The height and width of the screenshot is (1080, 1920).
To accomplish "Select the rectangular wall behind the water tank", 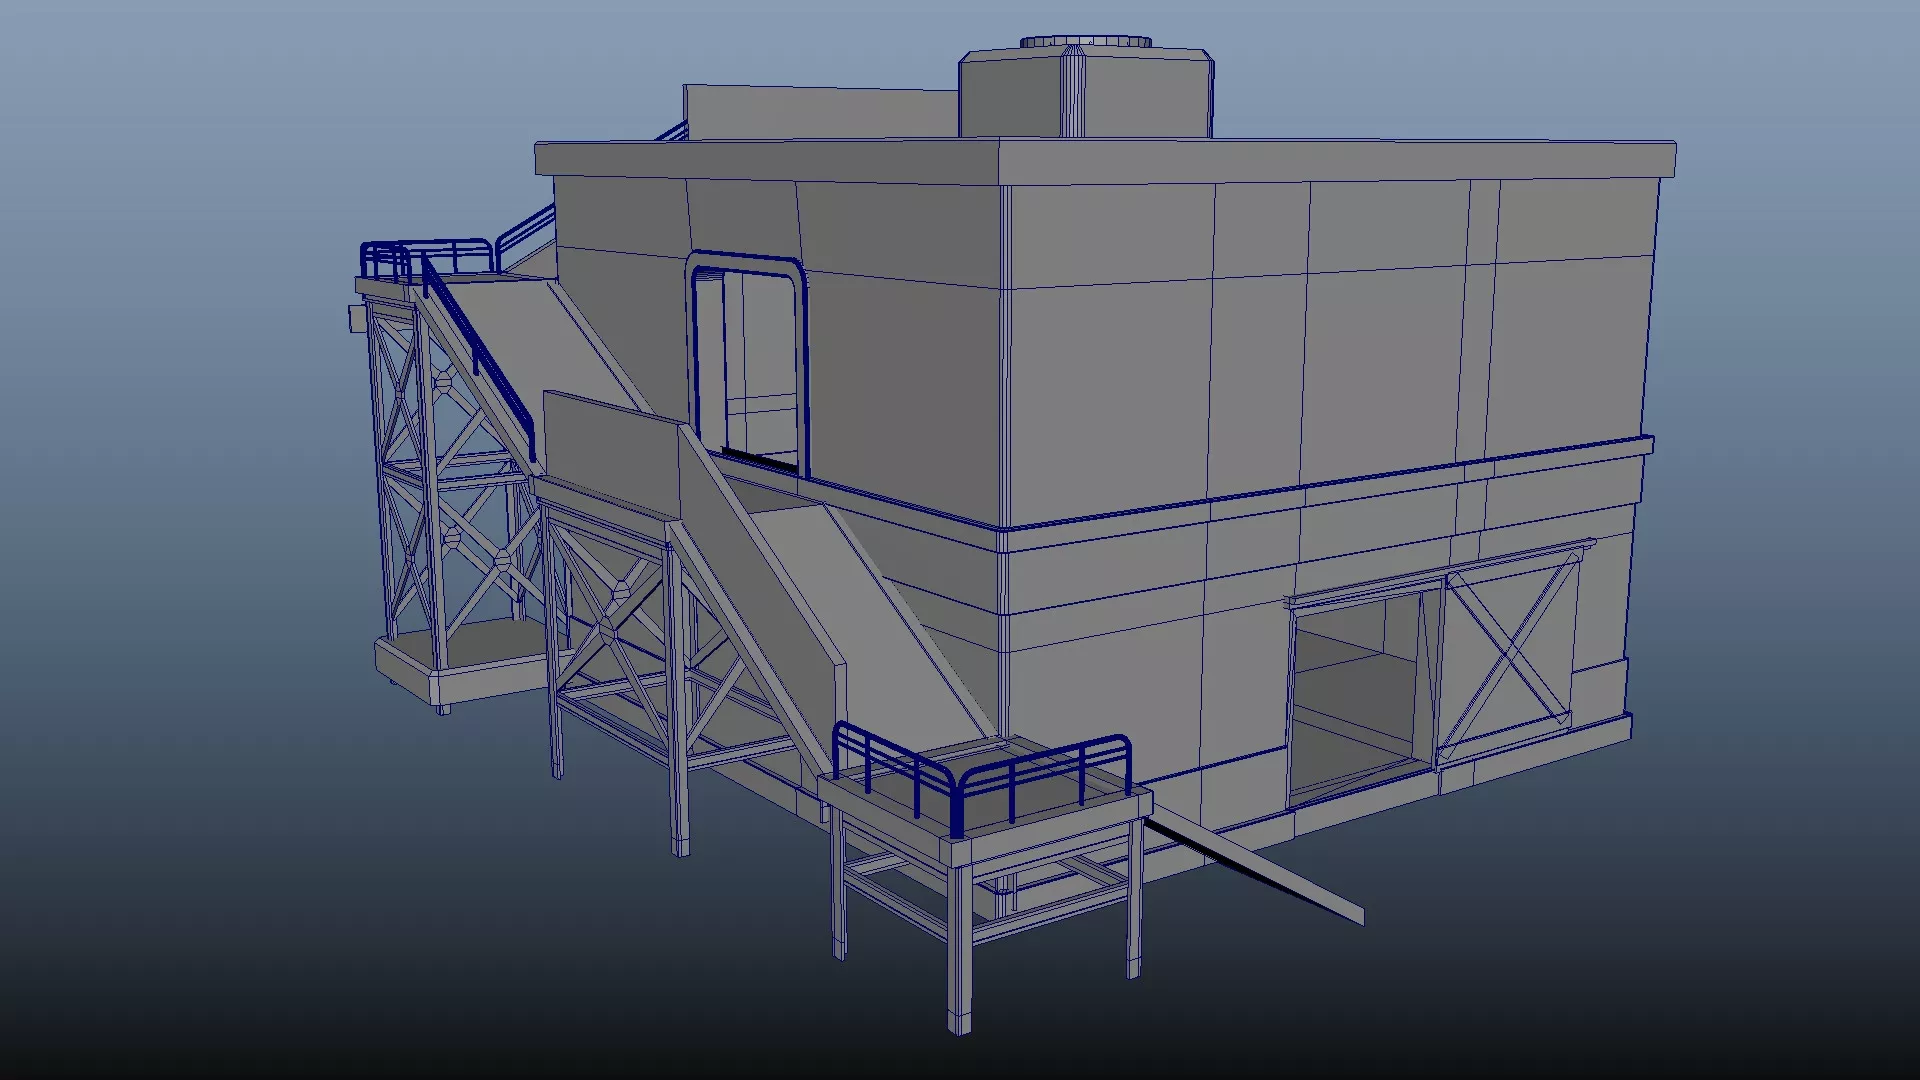I will (x=820, y=112).
